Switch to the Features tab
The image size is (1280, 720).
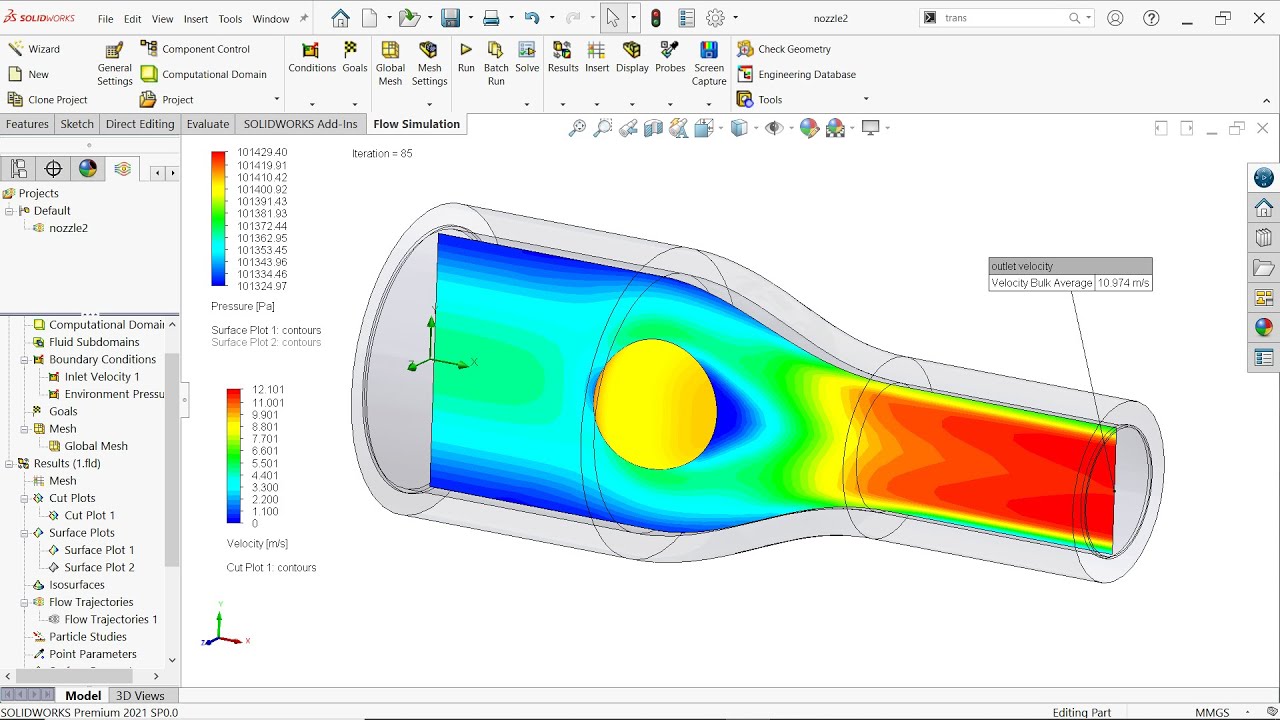pyautogui.click(x=27, y=124)
